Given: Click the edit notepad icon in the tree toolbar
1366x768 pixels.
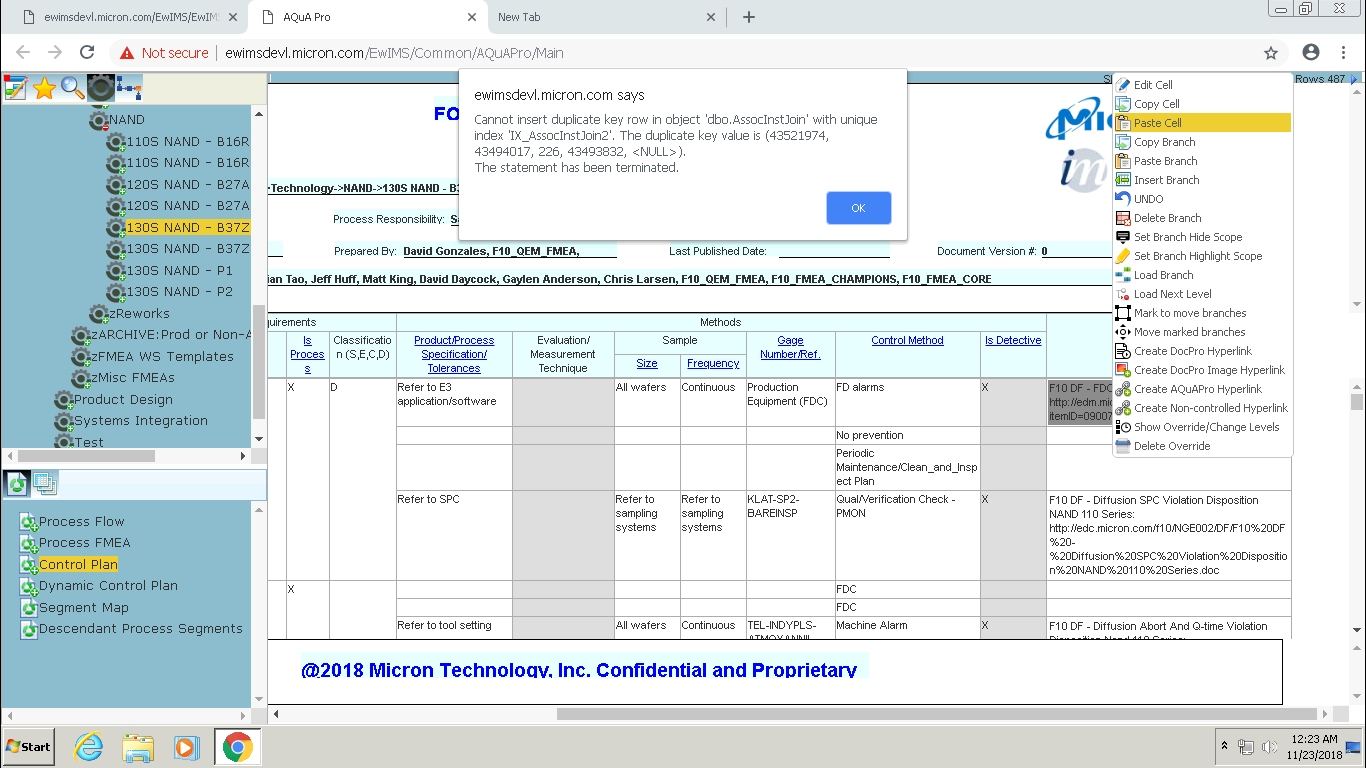Looking at the screenshot, I should (15, 88).
